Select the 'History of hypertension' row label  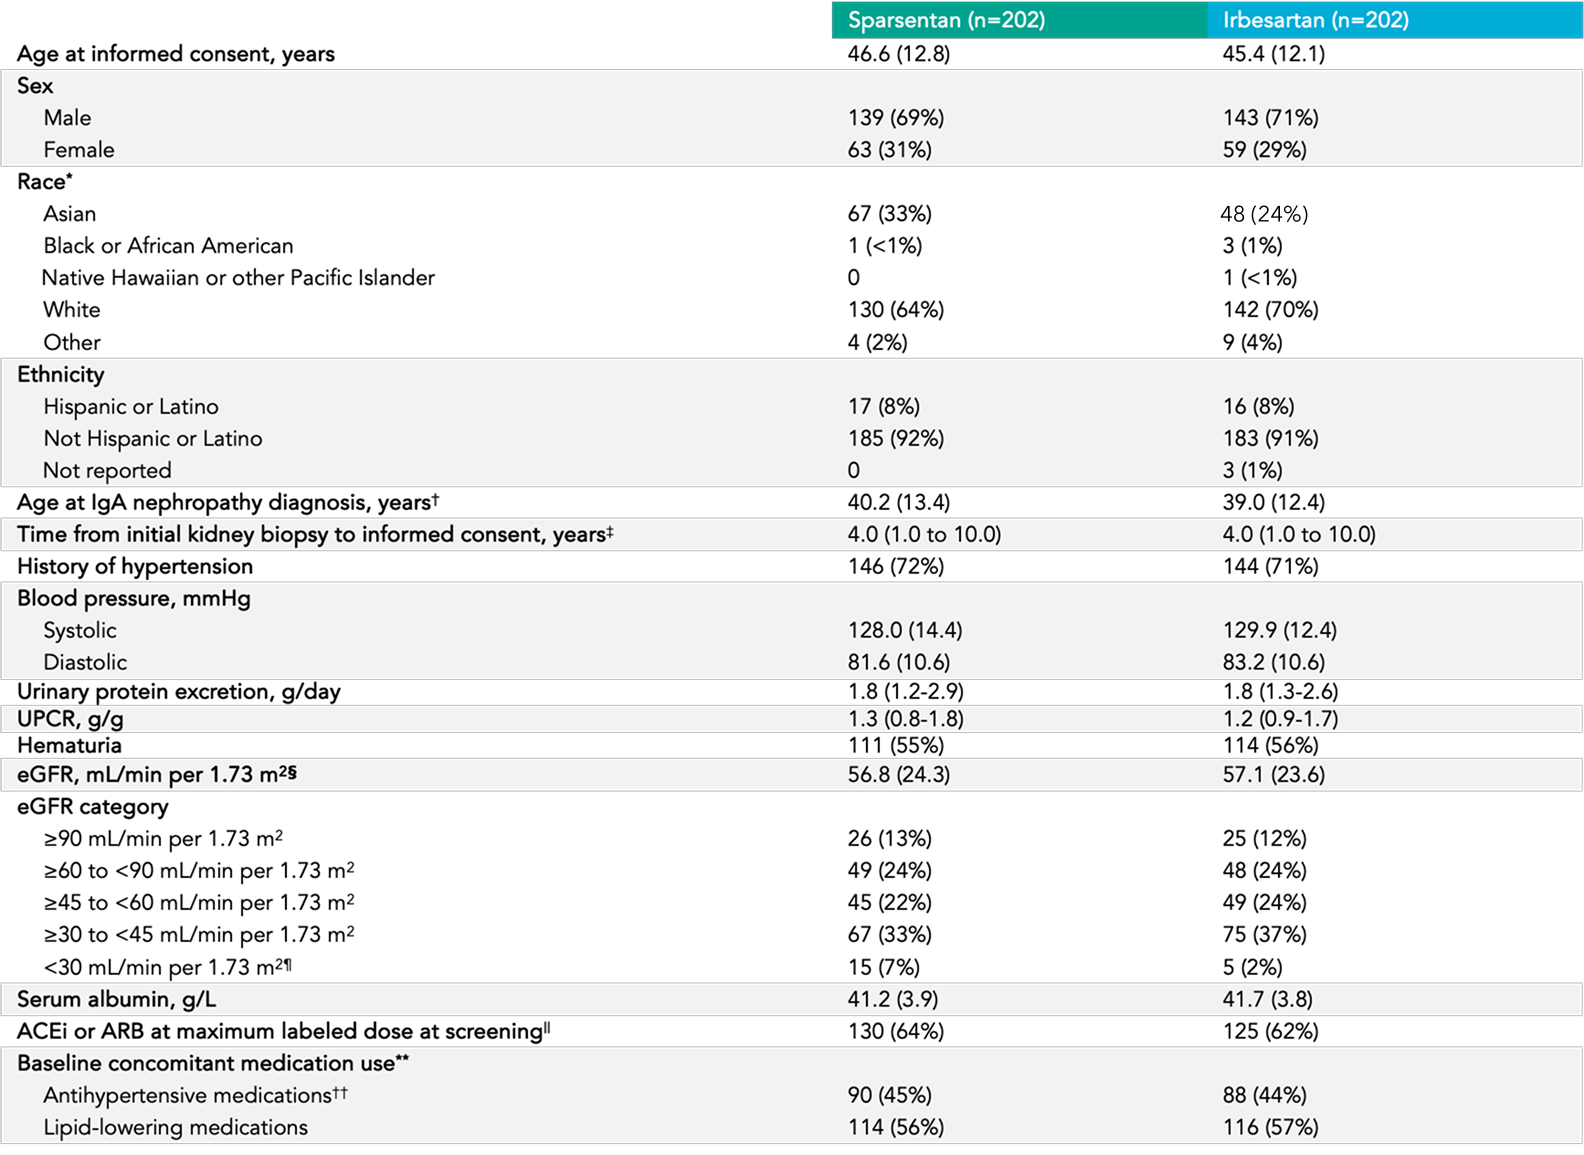tap(135, 567)
